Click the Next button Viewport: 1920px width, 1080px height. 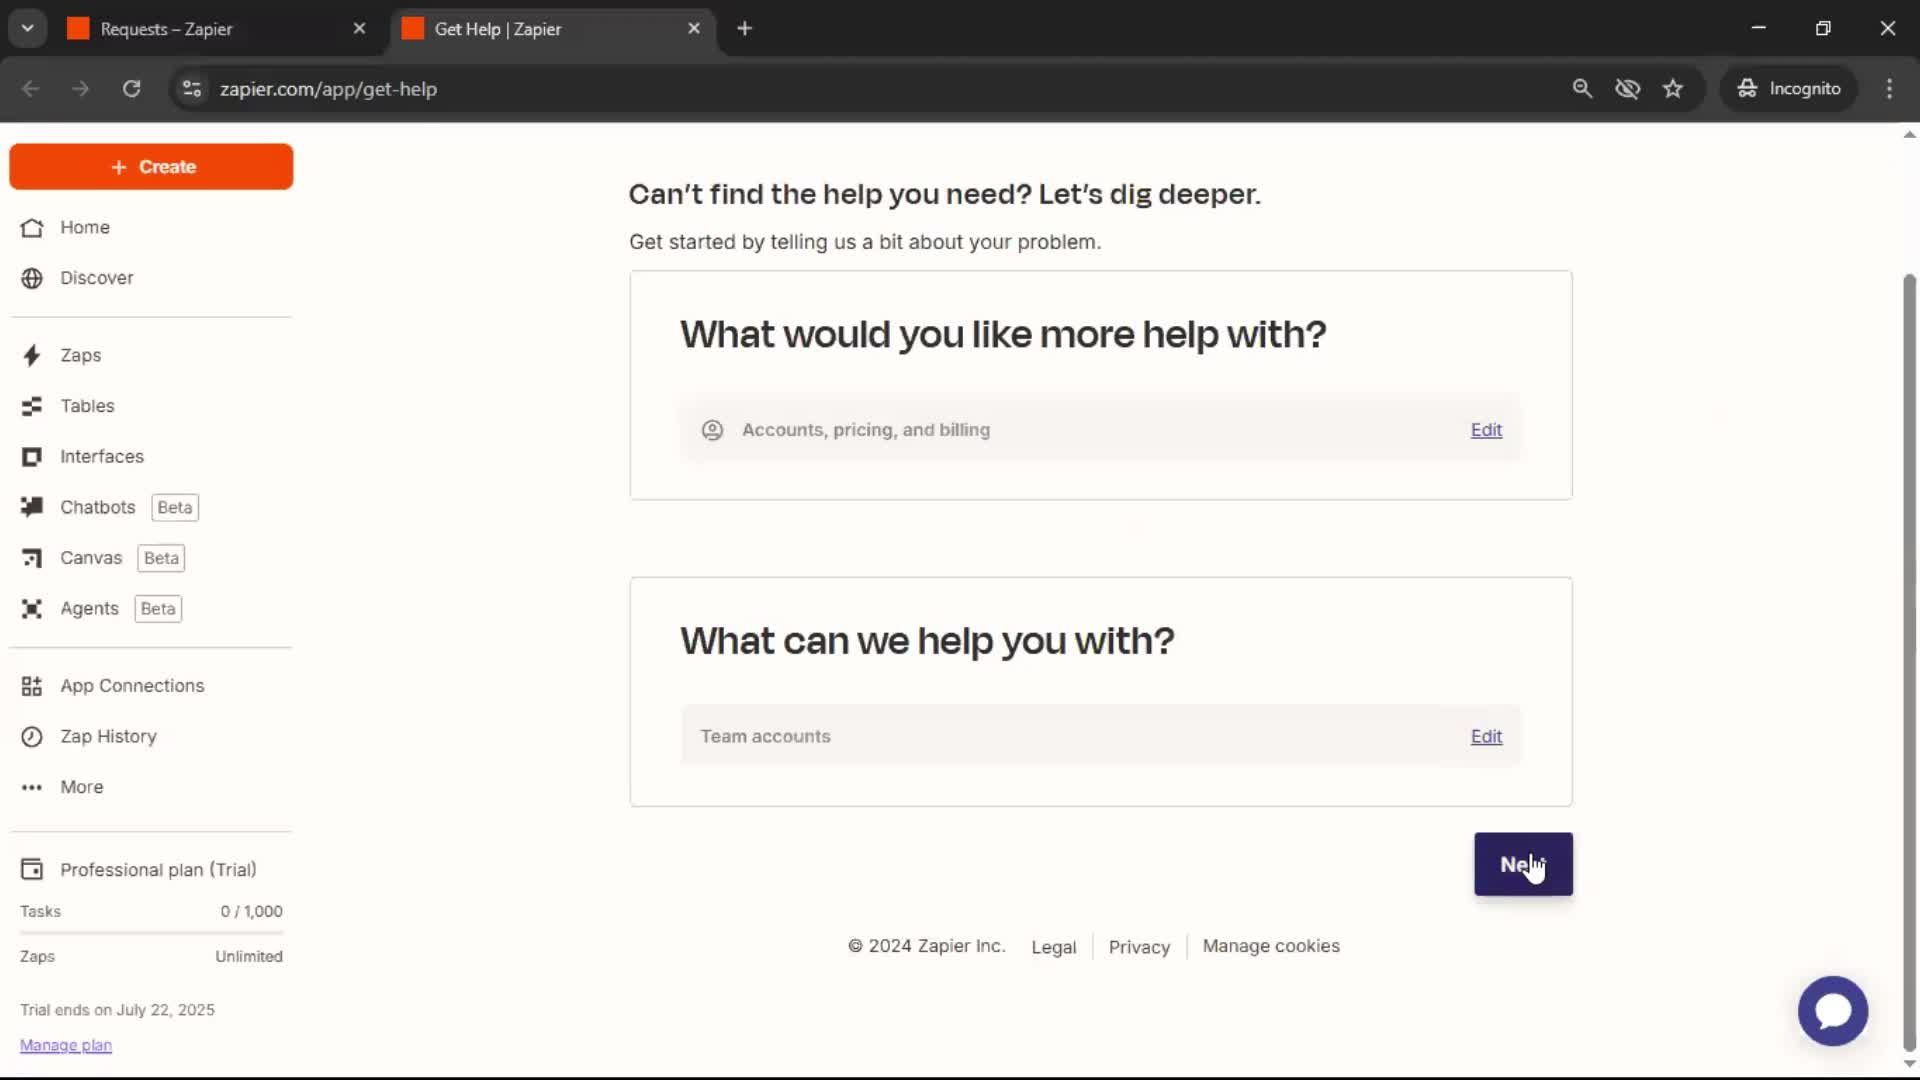tap(1523, 865)
